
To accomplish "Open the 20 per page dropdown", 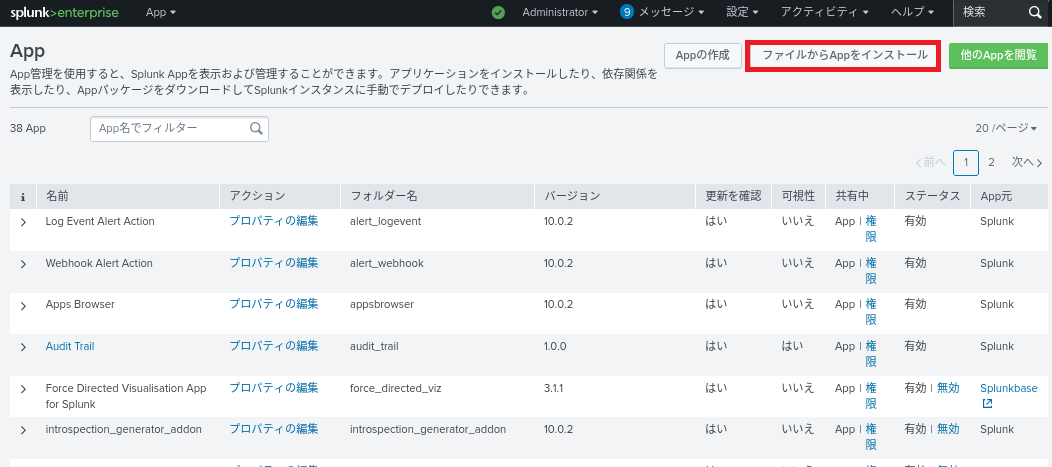I will [1006, 129].
